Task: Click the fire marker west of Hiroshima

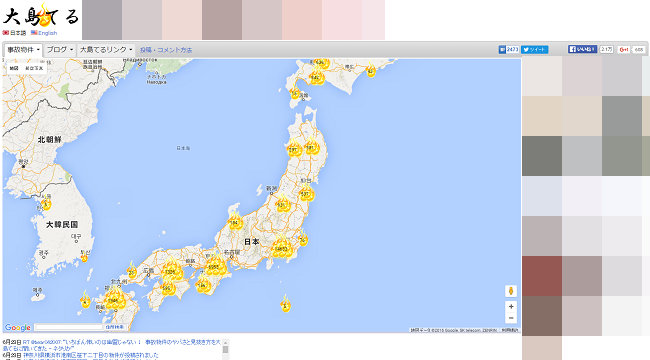Action: 132,271
